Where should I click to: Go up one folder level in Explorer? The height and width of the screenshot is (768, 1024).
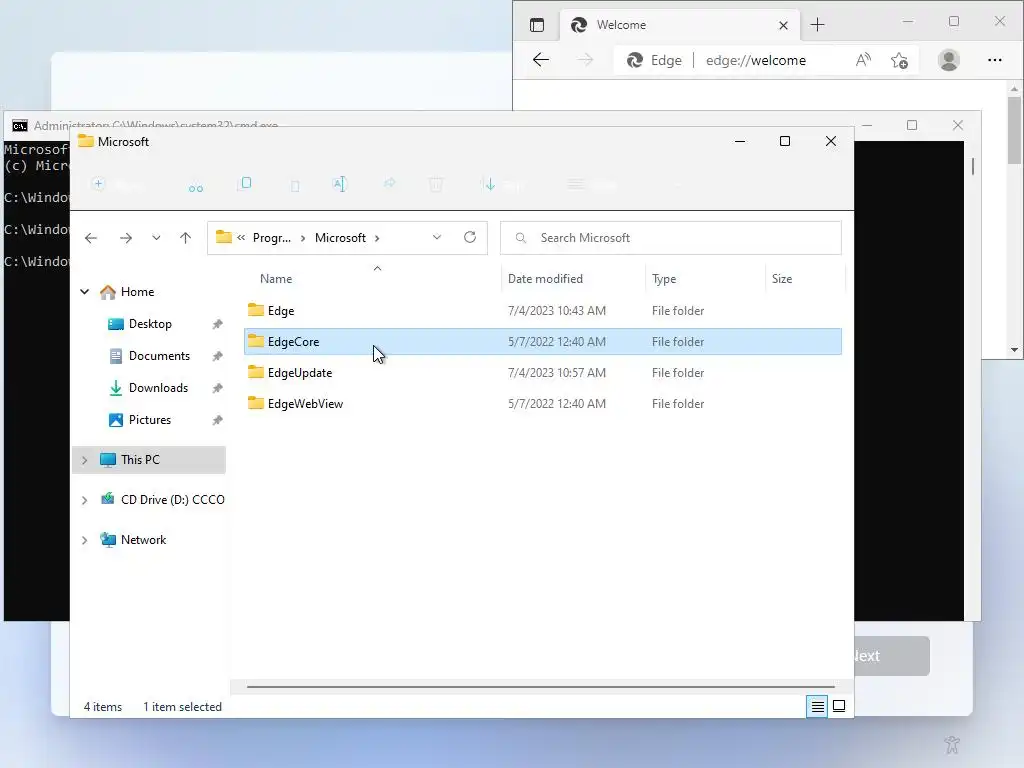coord(185,238)
